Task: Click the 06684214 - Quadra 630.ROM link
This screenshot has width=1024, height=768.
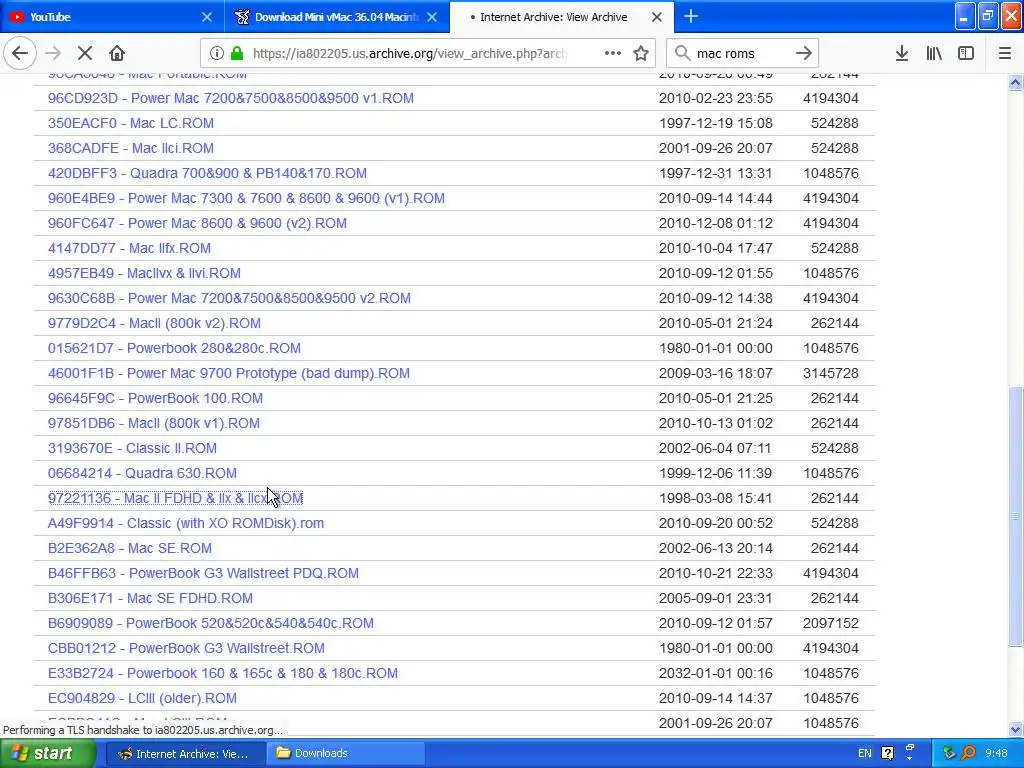Action: [x=142, y=473]
